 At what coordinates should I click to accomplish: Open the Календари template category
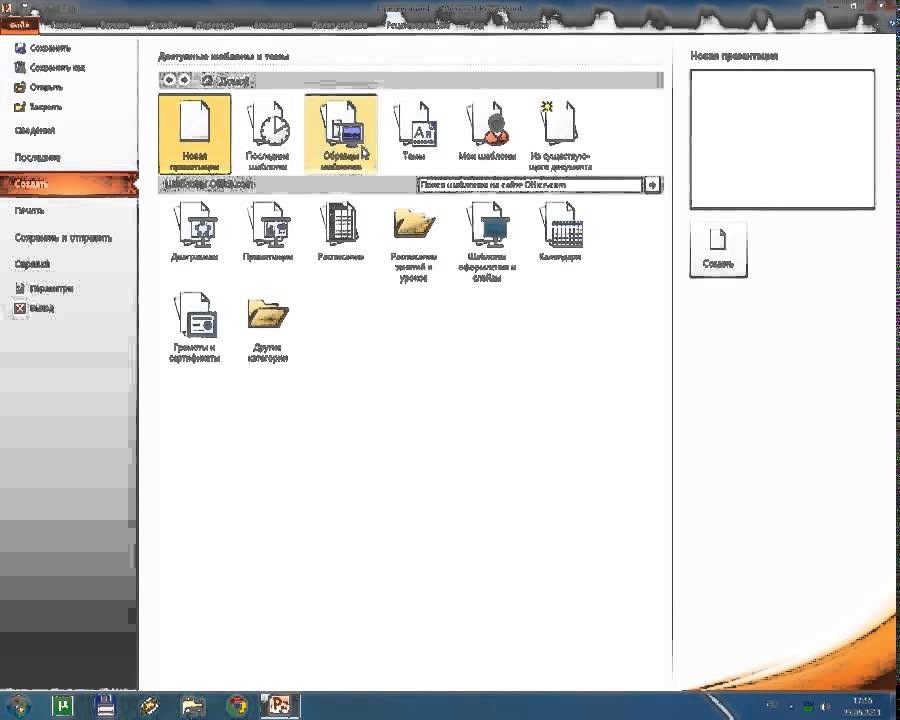pyautogui.click(x=560, y=233)
